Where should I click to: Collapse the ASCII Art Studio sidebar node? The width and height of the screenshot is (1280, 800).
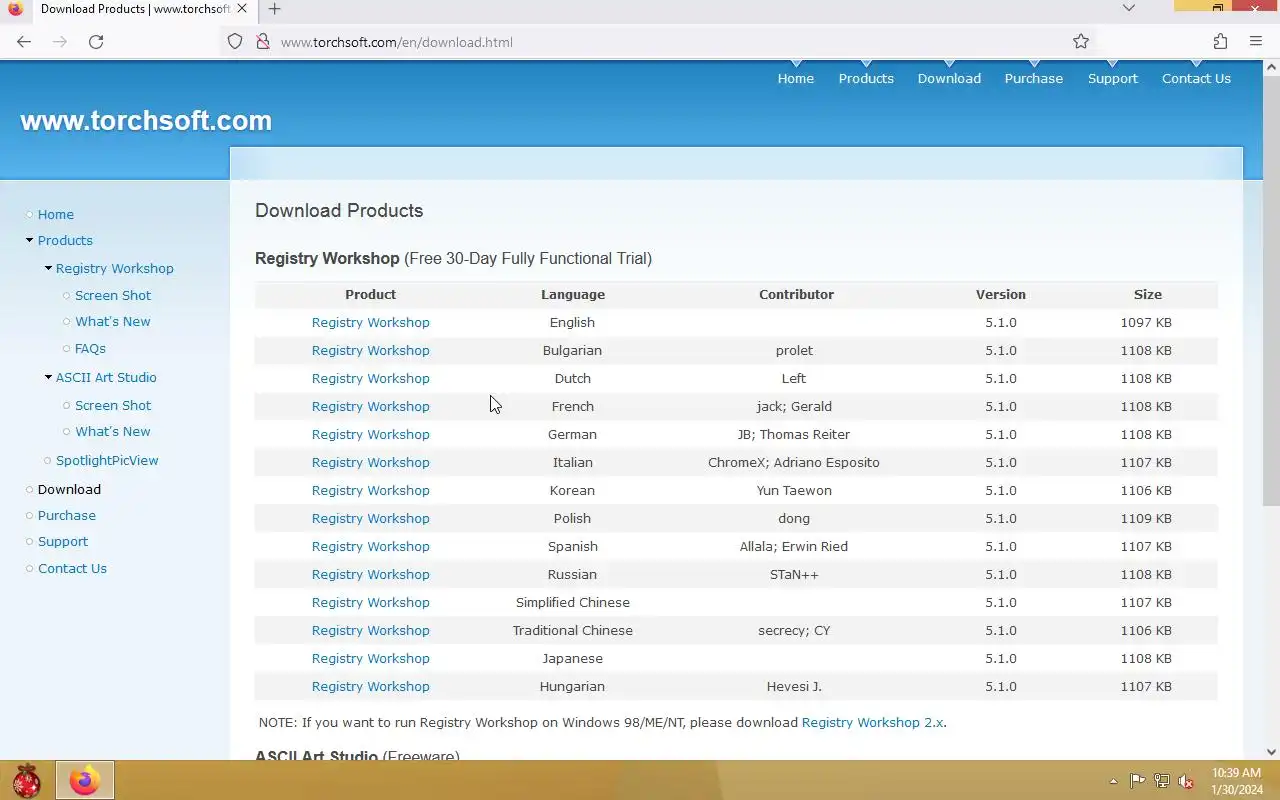[x=48, y=377]
